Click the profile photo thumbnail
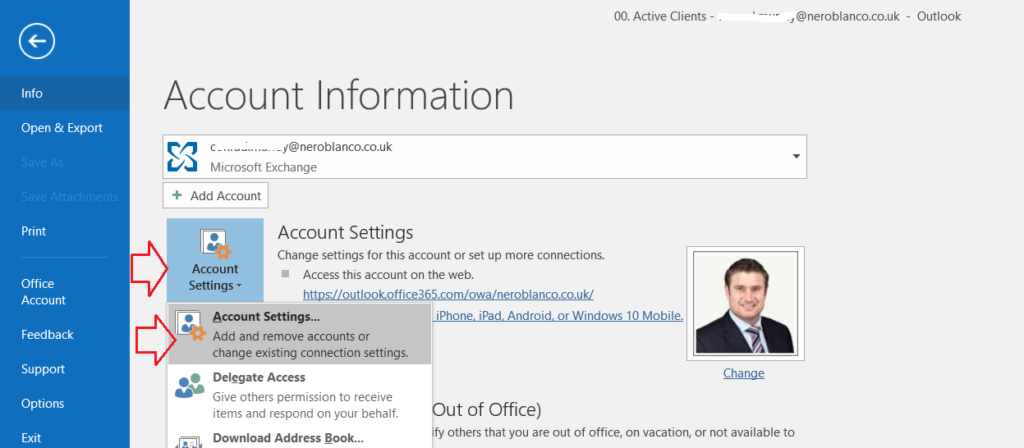This screenshot has height=448, width=1024. coord(745,304)
